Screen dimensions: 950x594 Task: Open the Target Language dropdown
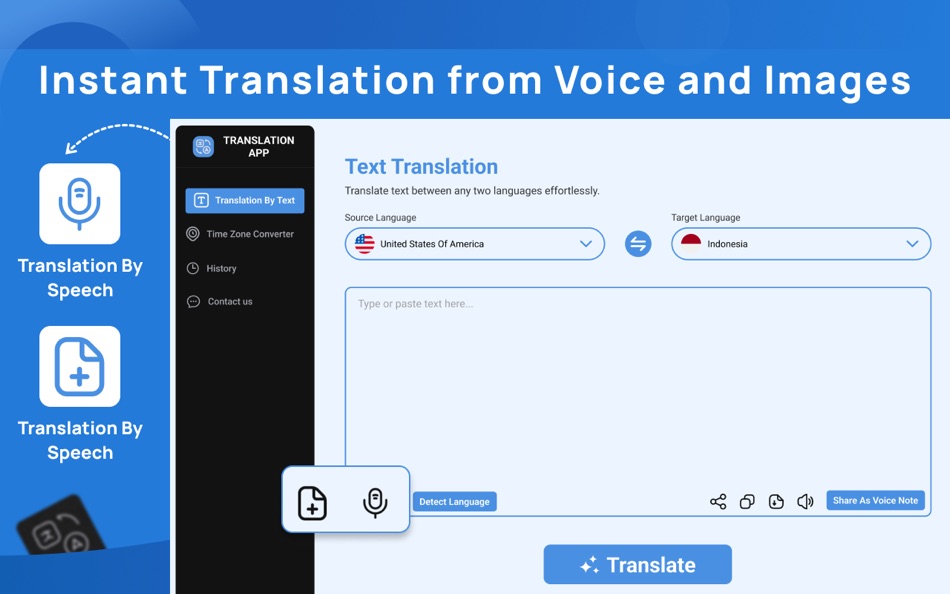click(801, 244)
